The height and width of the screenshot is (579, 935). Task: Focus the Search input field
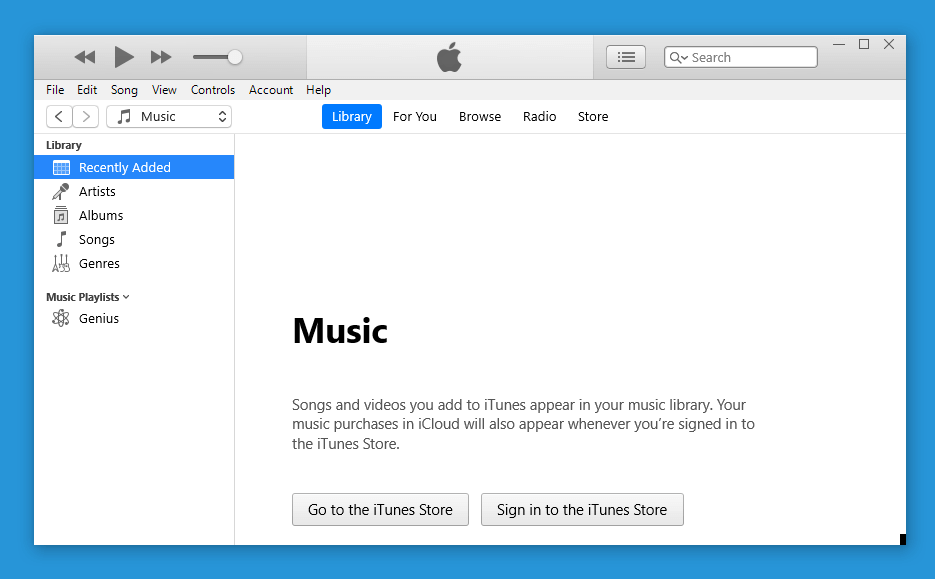[741, 57]
